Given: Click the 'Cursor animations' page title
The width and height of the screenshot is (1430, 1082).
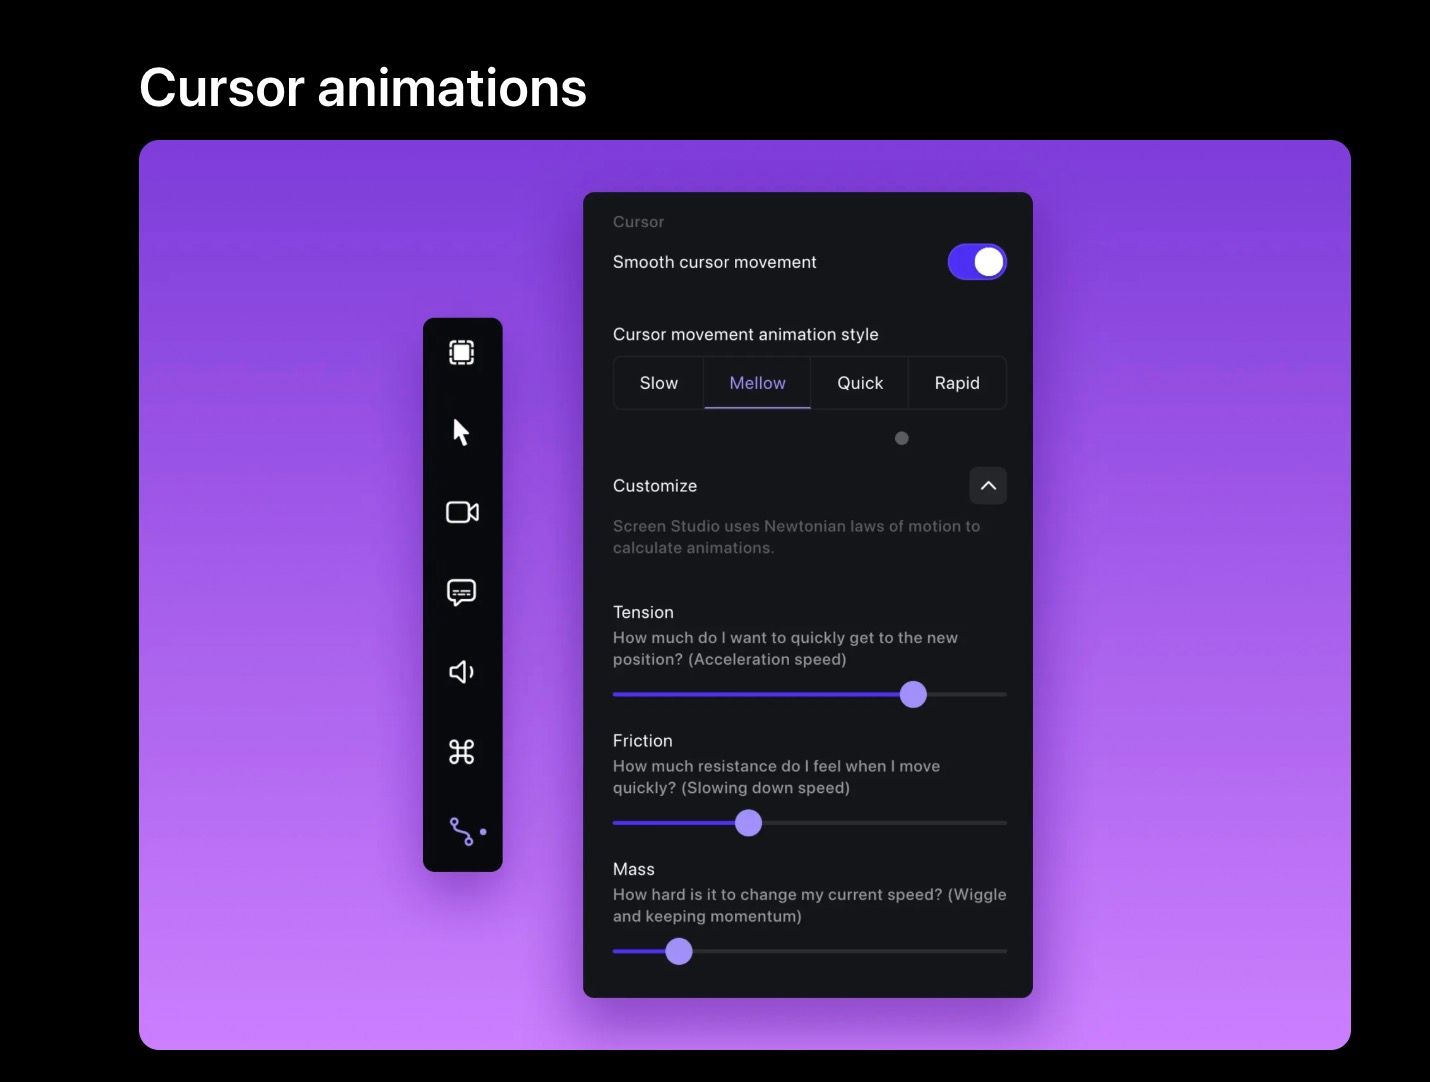Looking at the screenshot, I should (x=363, y=88).
